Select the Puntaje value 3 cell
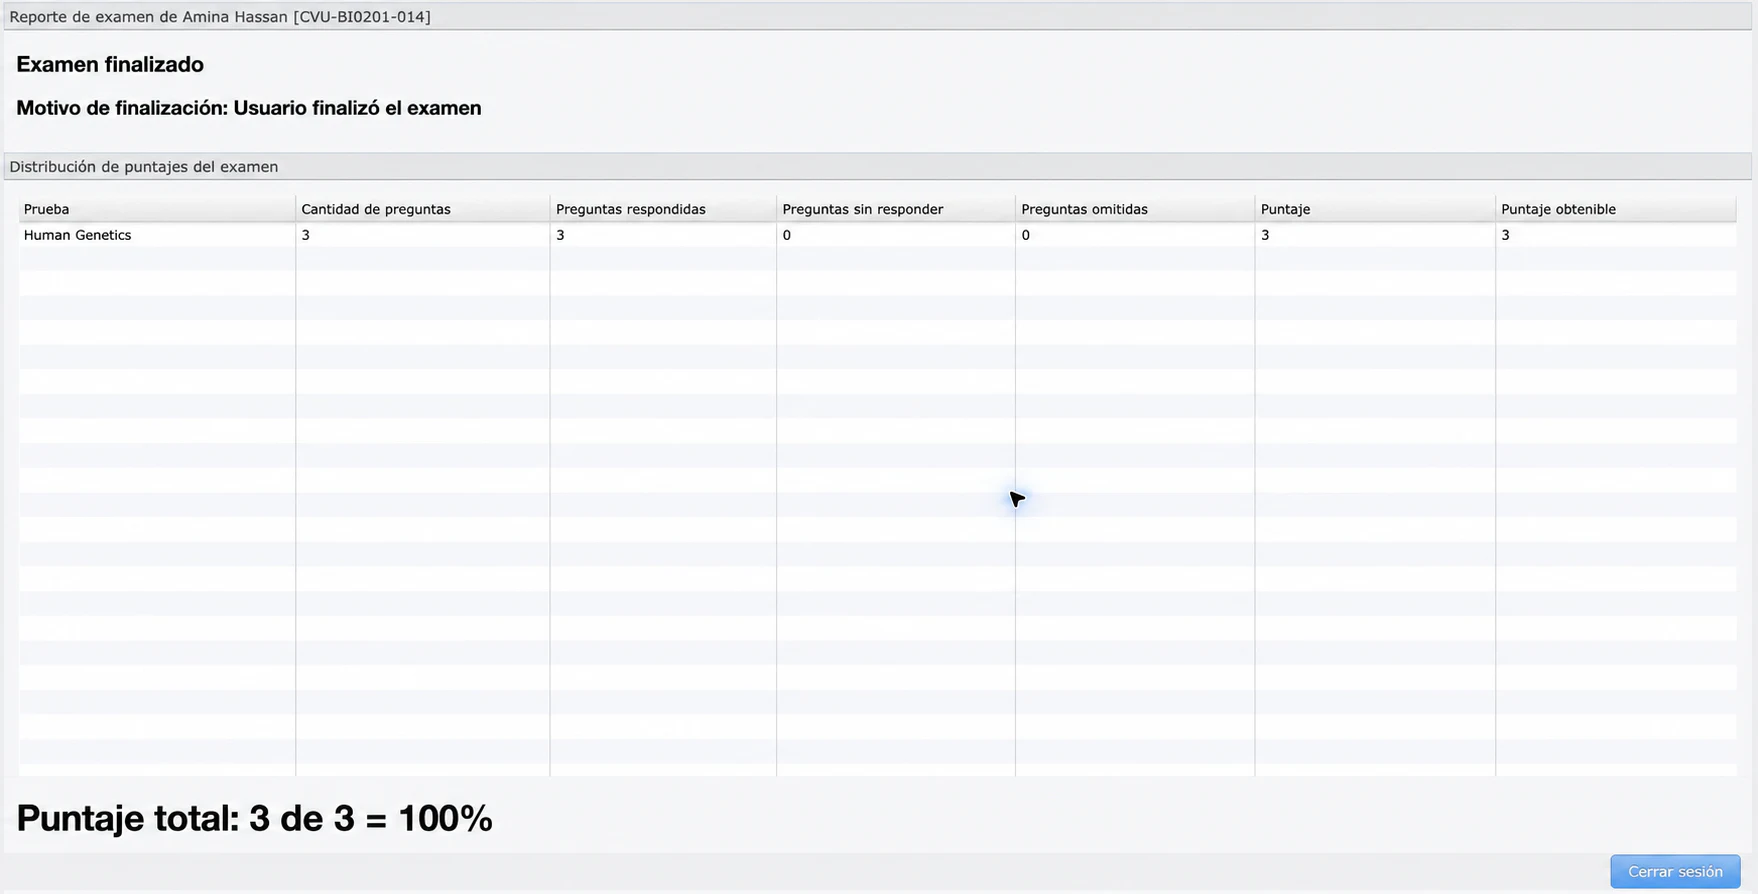The image size is (1758, 894). 1375,235
